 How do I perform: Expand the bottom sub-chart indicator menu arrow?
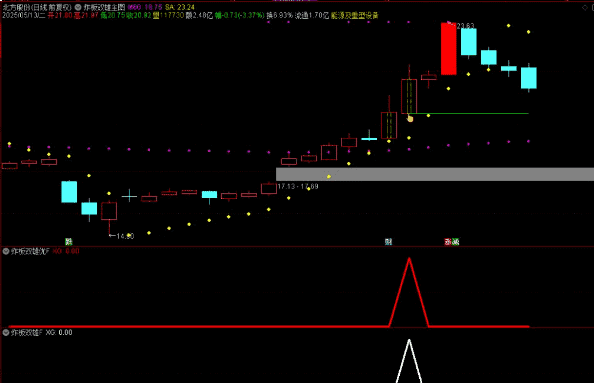(6, 333)
